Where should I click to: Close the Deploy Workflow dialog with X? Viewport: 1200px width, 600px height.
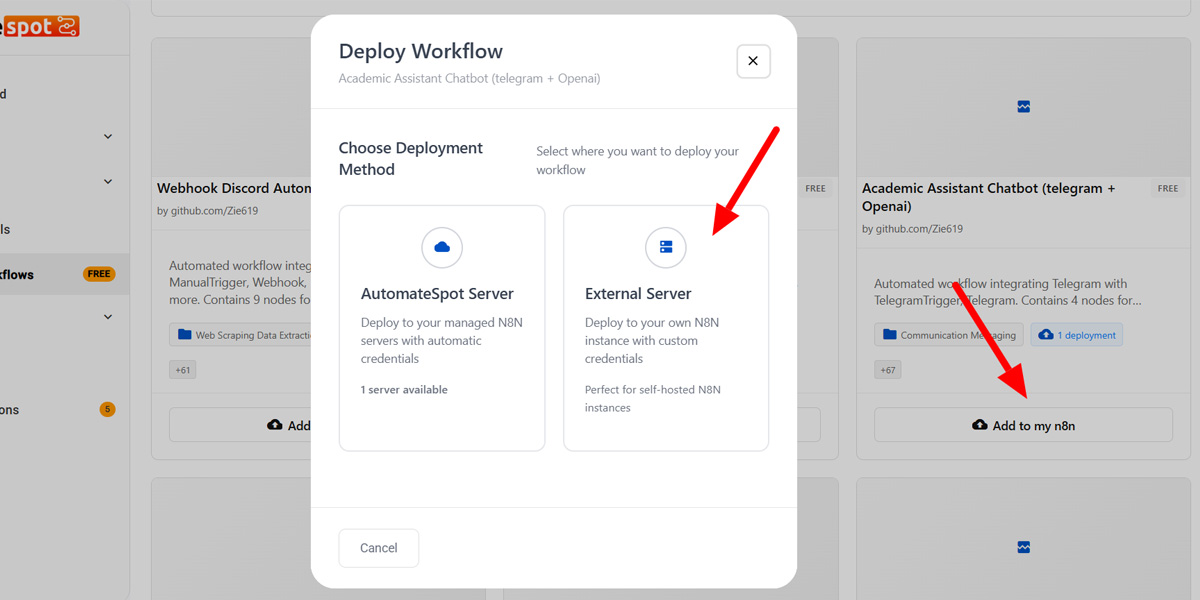click(x=753, y=61)
